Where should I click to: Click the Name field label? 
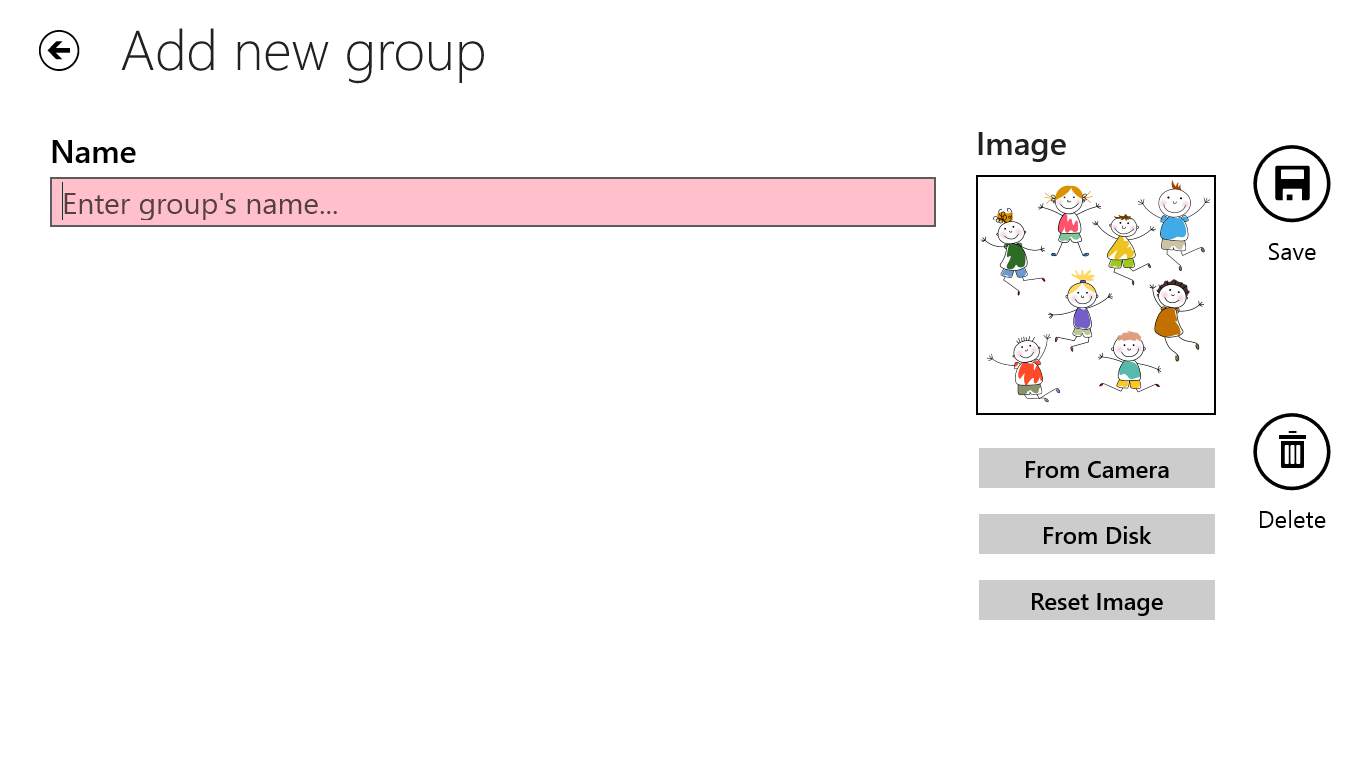click(93, 152)
